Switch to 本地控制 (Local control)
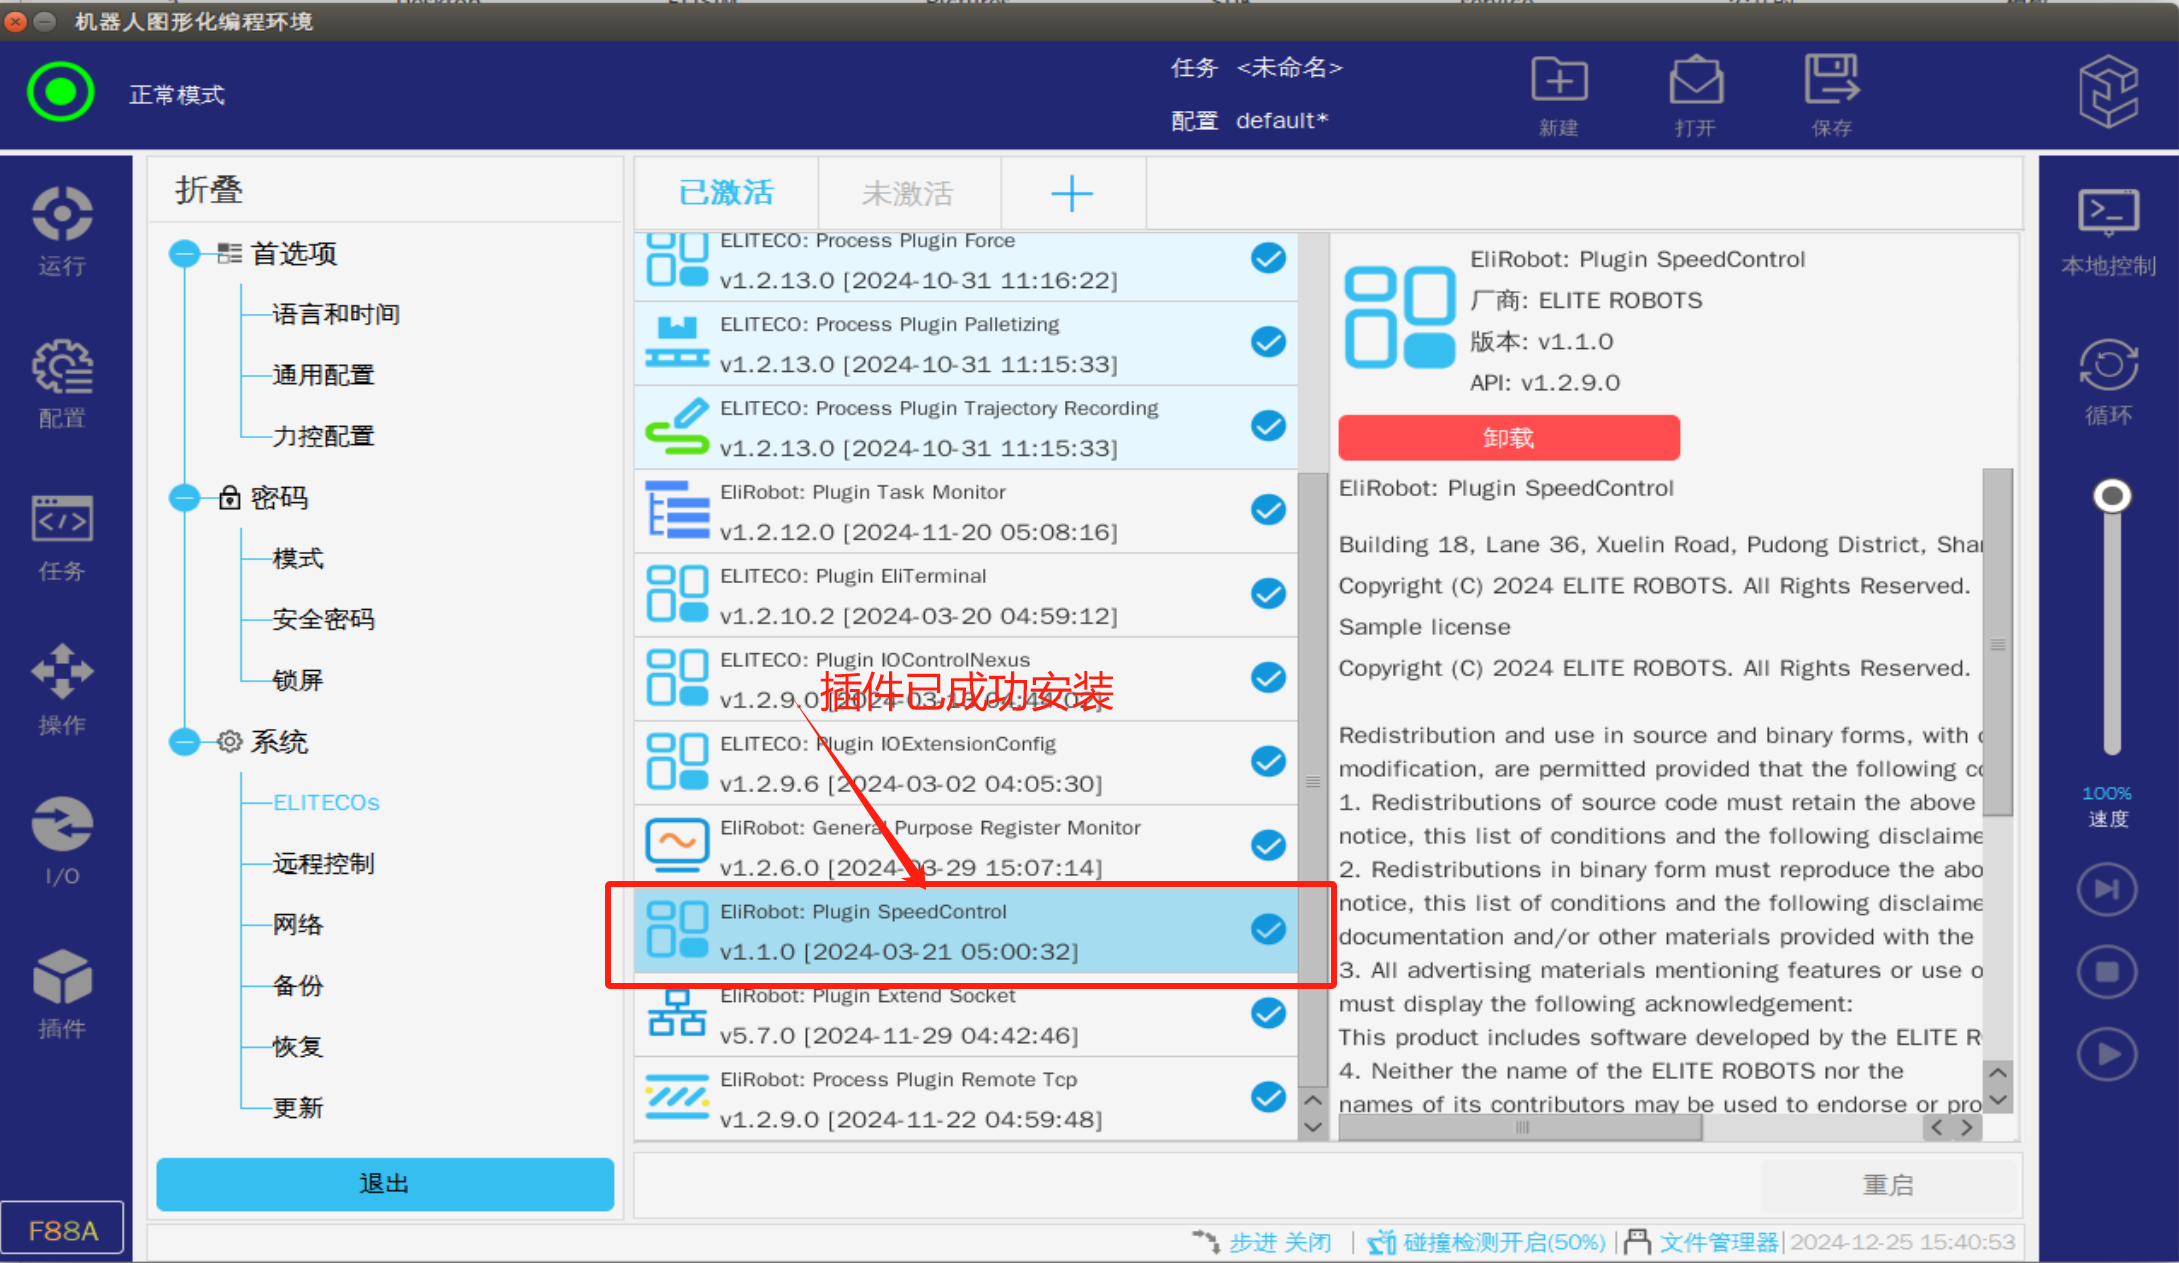The image size is (2179, 1263). point(2108,233)
